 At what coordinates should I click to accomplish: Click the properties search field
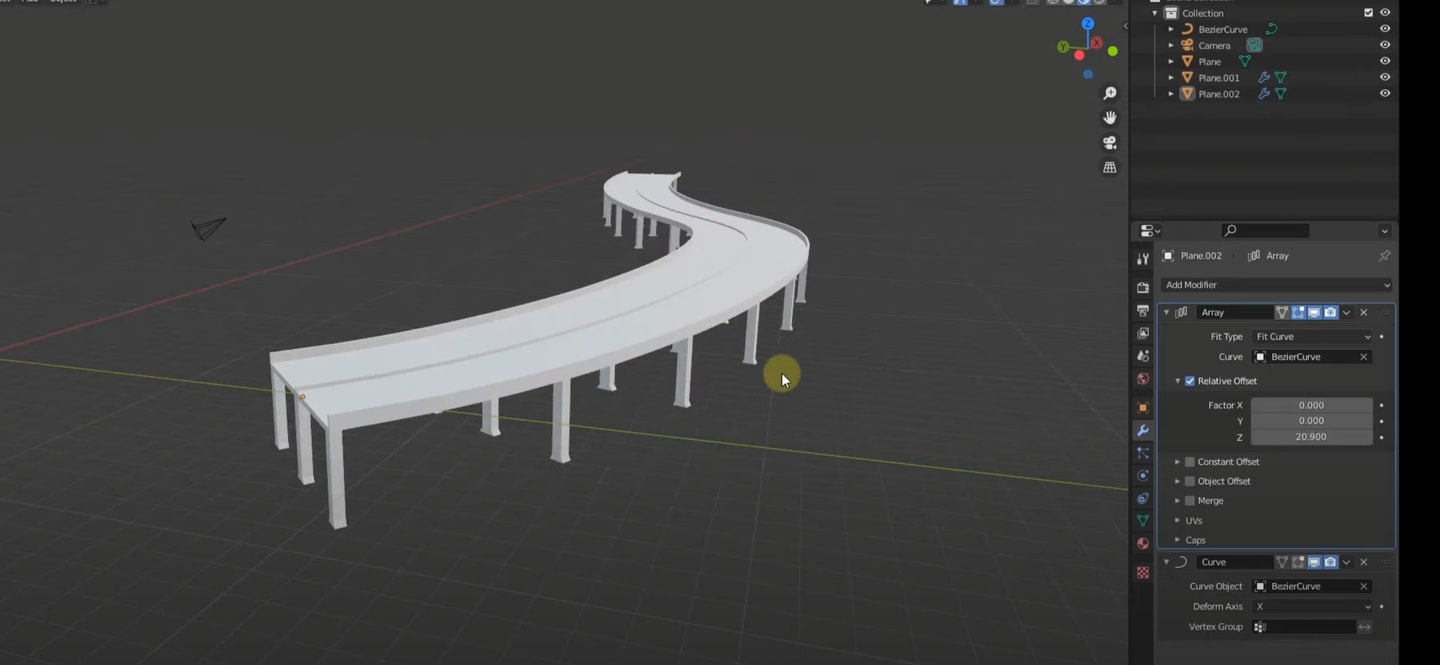[1265, 231]
